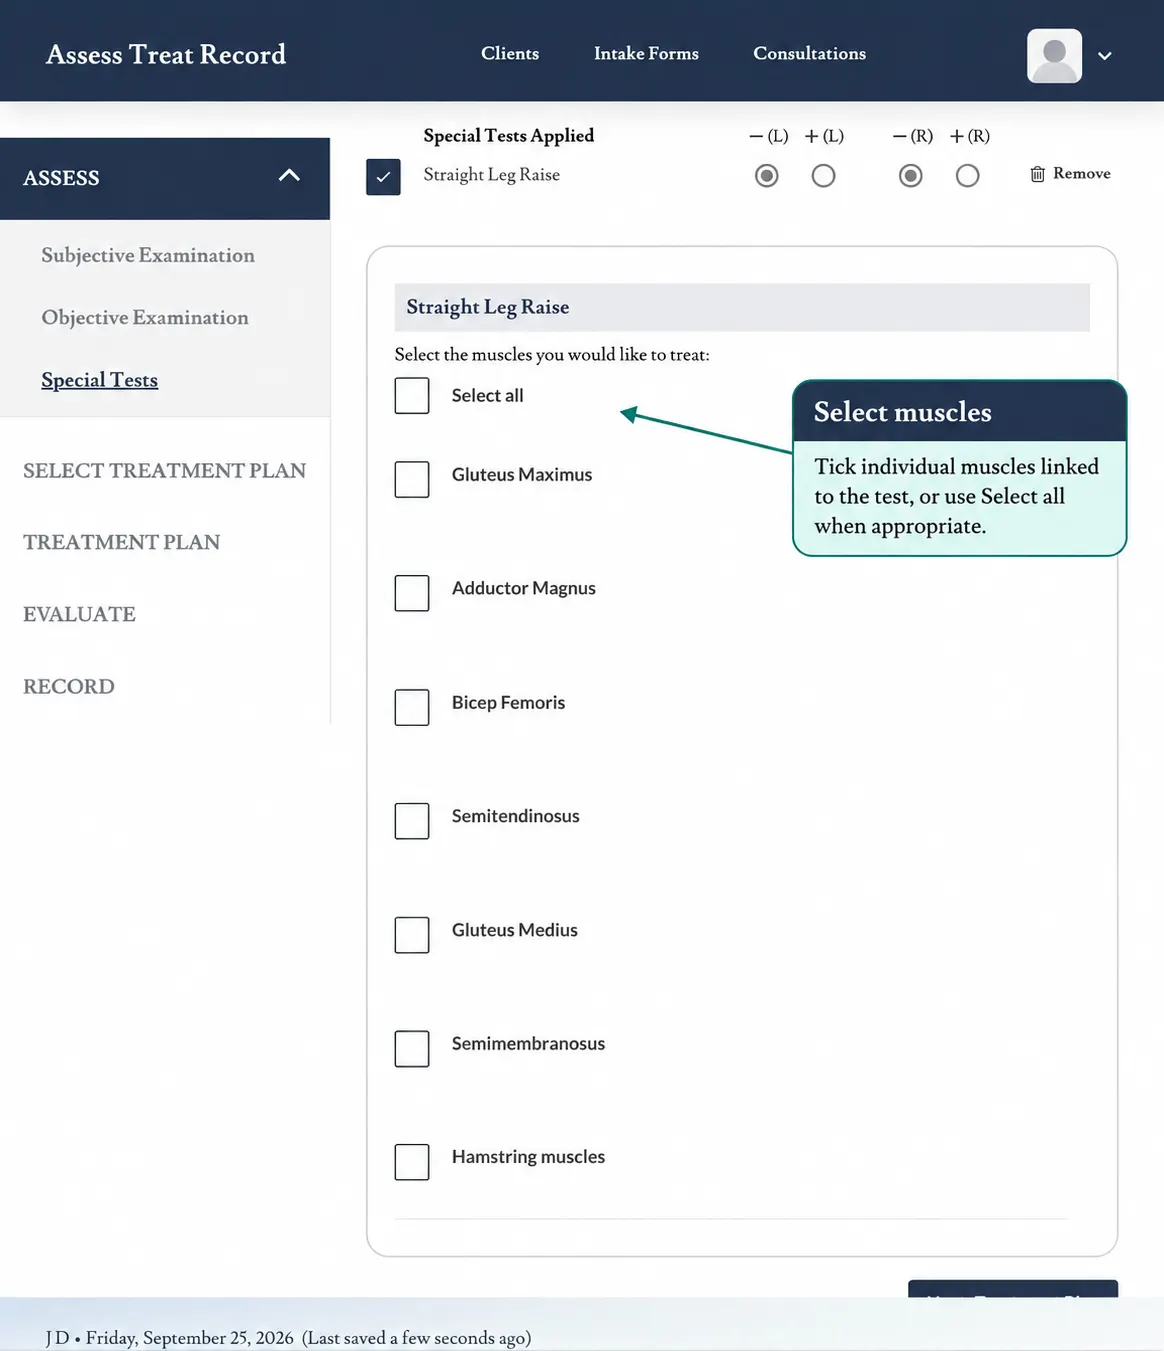Screen dimensions: 1164x1351
Task: Select positive left radio for Straight Leg Raise
Action: (x=824, y=176)
